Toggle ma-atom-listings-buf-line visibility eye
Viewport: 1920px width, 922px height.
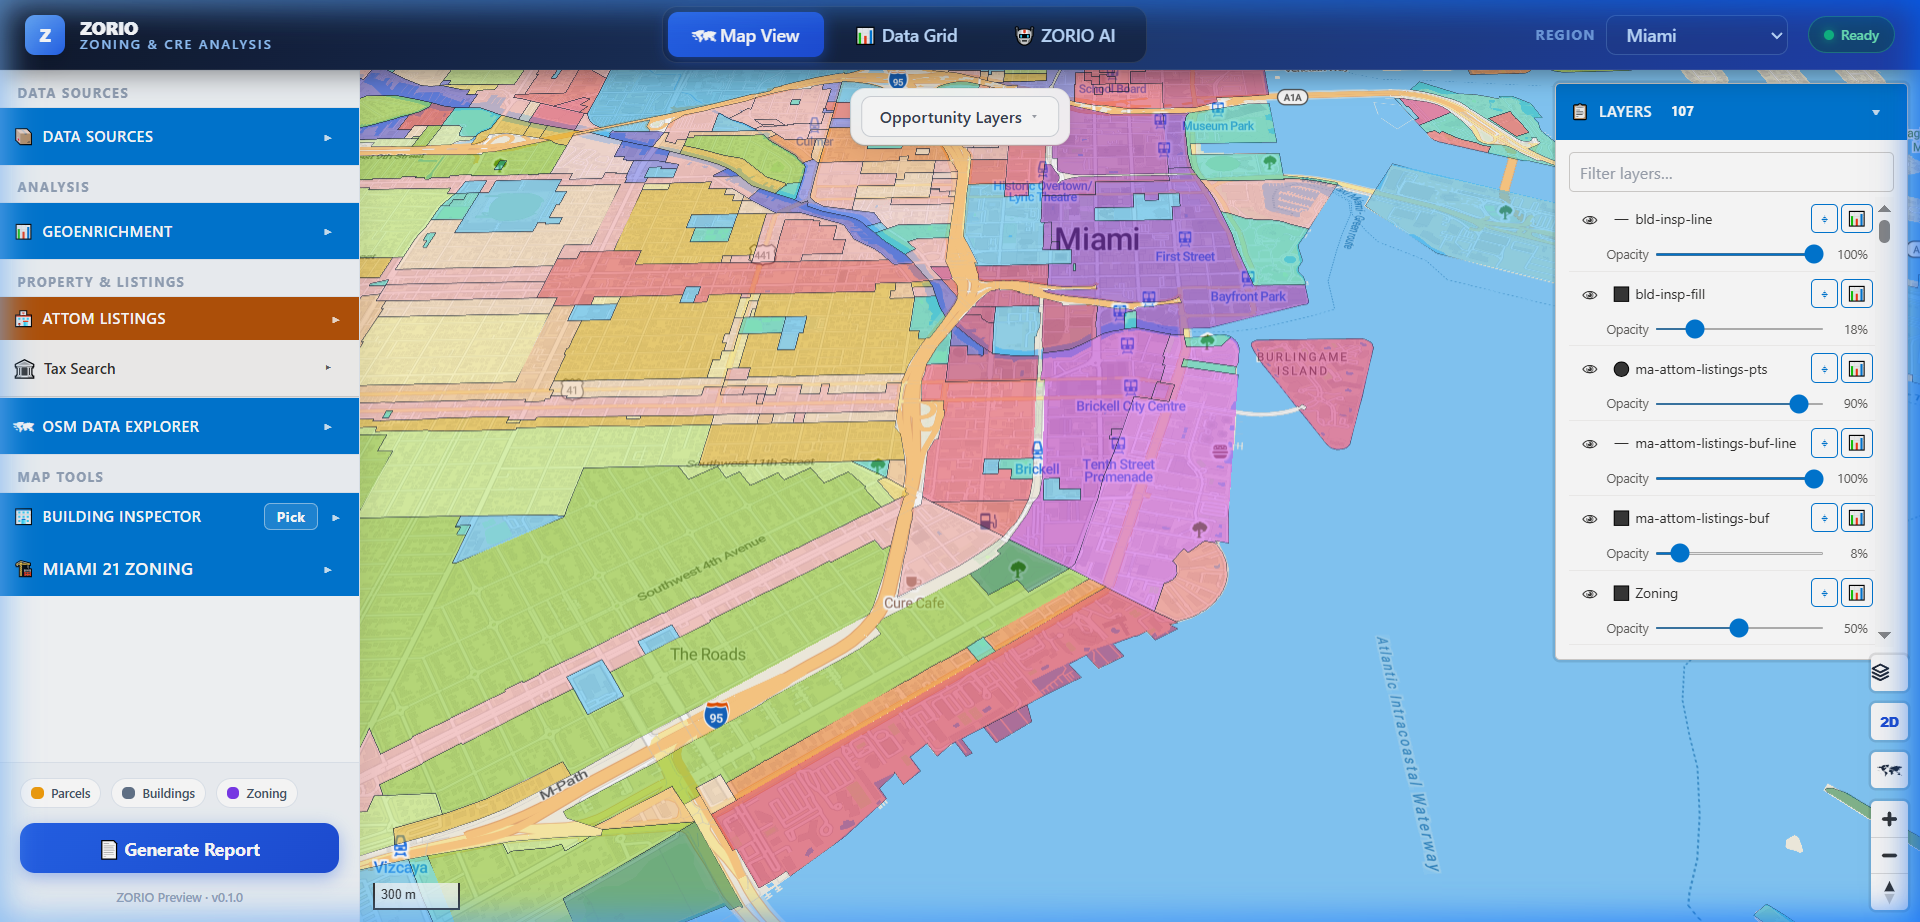coord(1589,444)
